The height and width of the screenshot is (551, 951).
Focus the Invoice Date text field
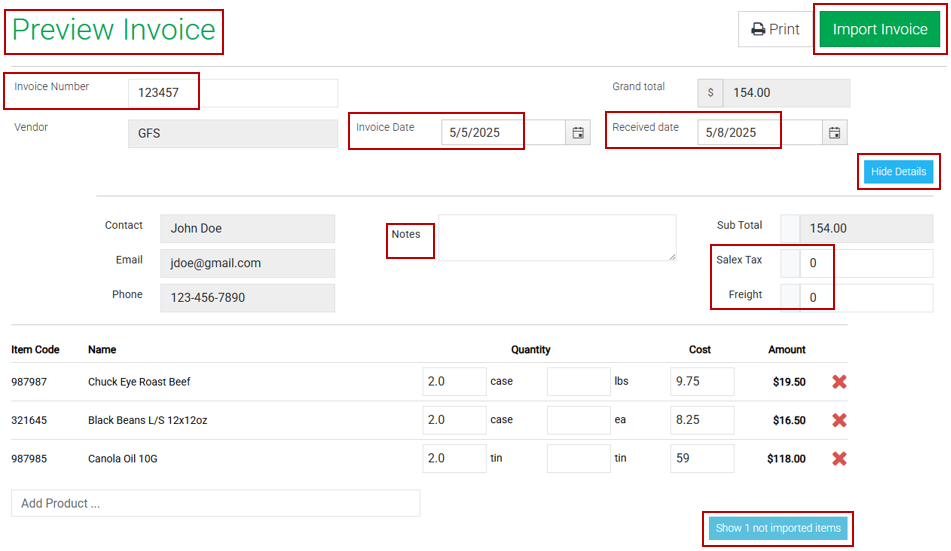(502, 133)
